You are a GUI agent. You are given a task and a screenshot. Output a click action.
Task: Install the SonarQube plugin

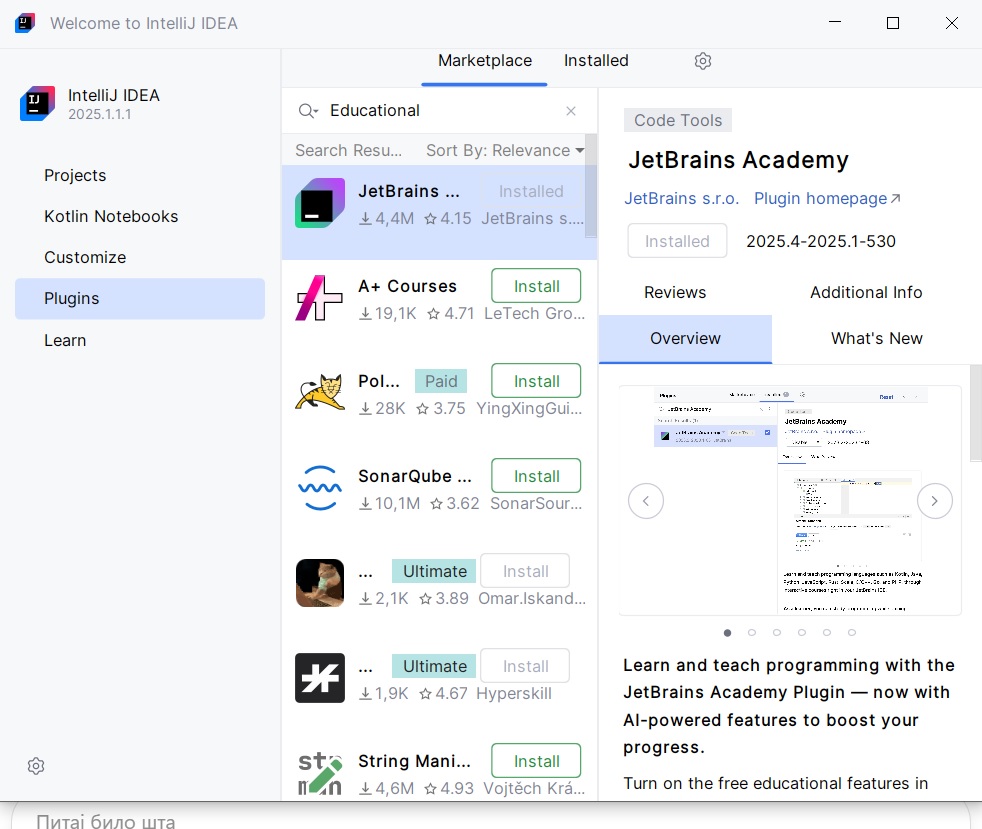(536, 476)
